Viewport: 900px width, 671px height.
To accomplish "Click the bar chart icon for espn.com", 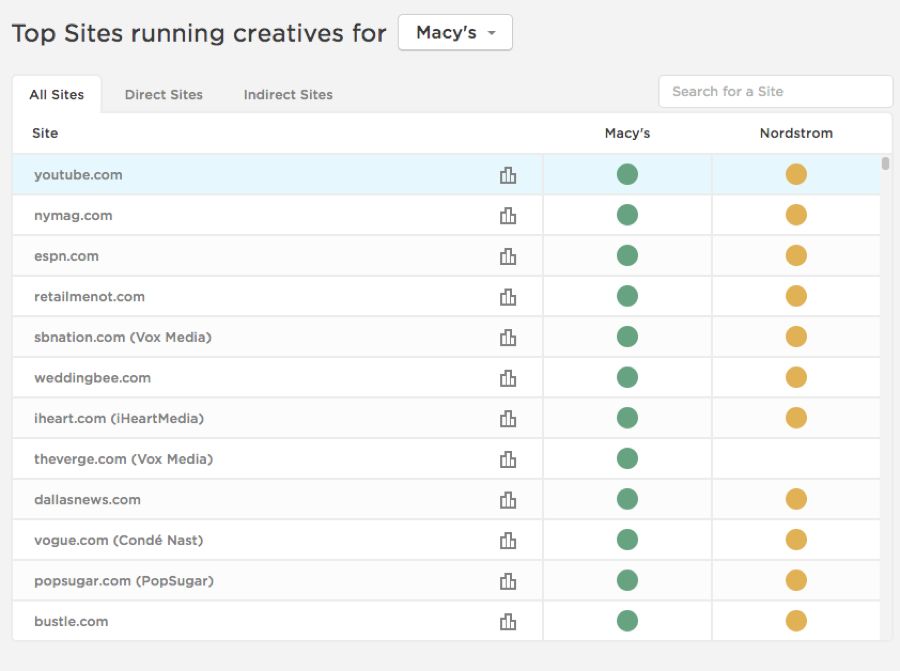I will 508,256.
